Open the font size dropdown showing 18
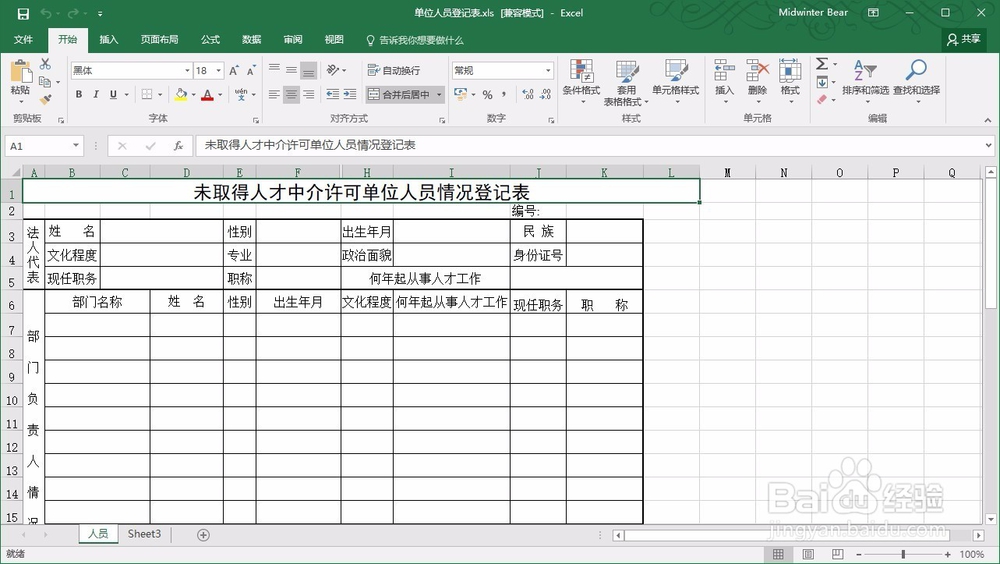 [x=219, y=71]
